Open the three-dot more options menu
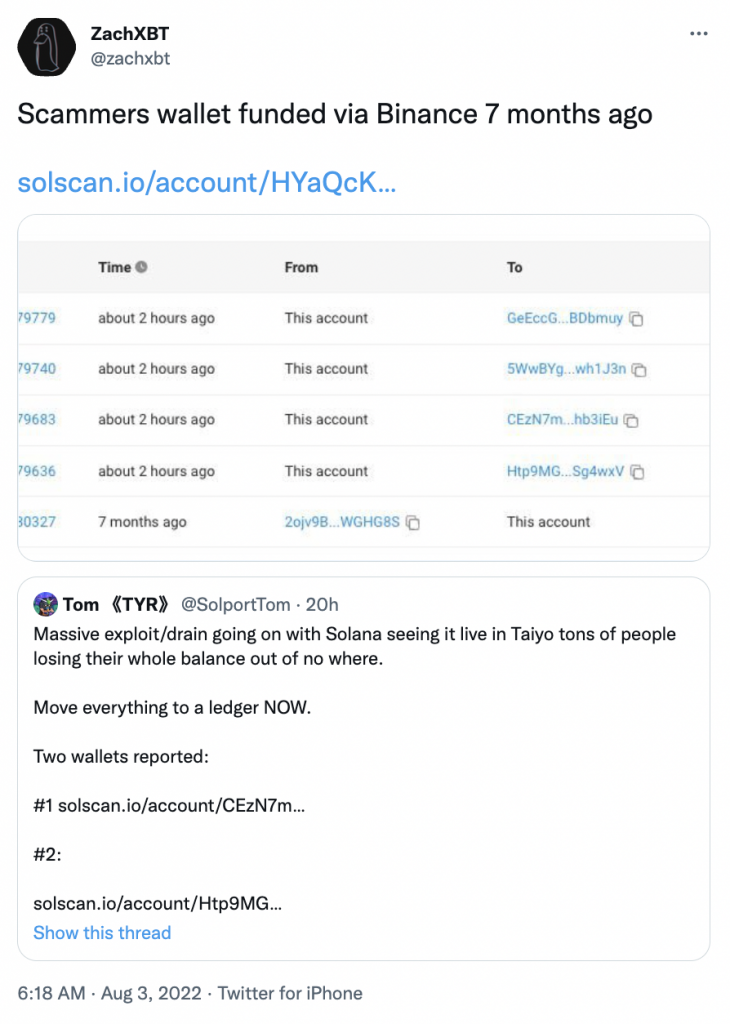Viewport: 730px width, 1024px height. [698, 33]
